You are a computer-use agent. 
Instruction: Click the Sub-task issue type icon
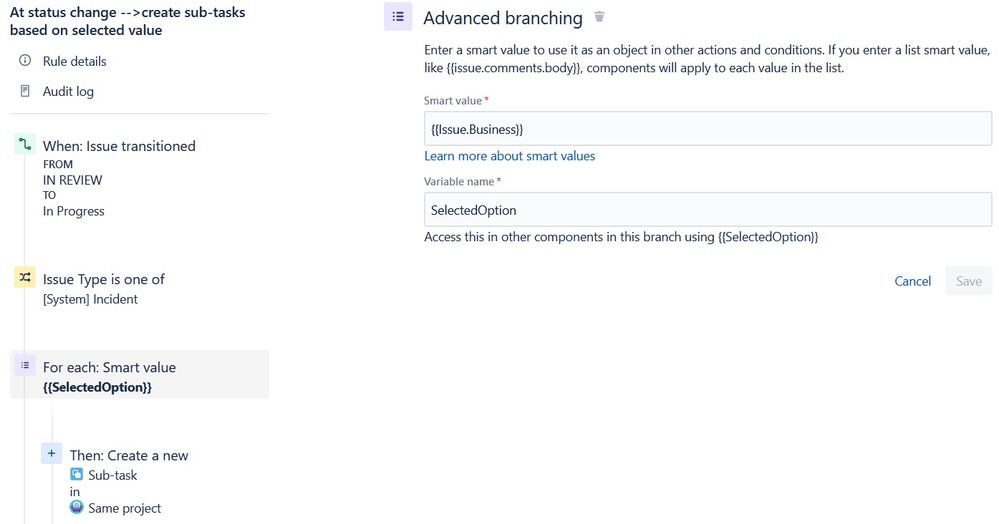click(x=76, y=474)
